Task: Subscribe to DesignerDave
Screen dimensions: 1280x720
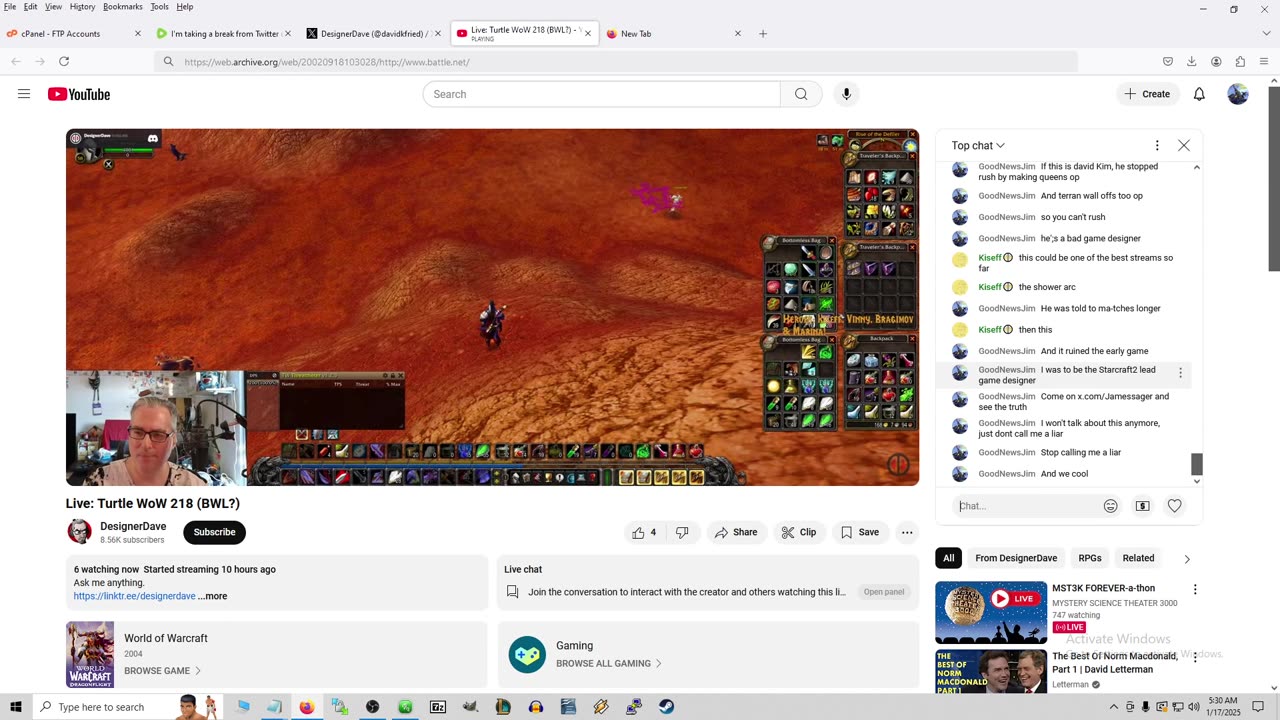Action: (214, 532)
